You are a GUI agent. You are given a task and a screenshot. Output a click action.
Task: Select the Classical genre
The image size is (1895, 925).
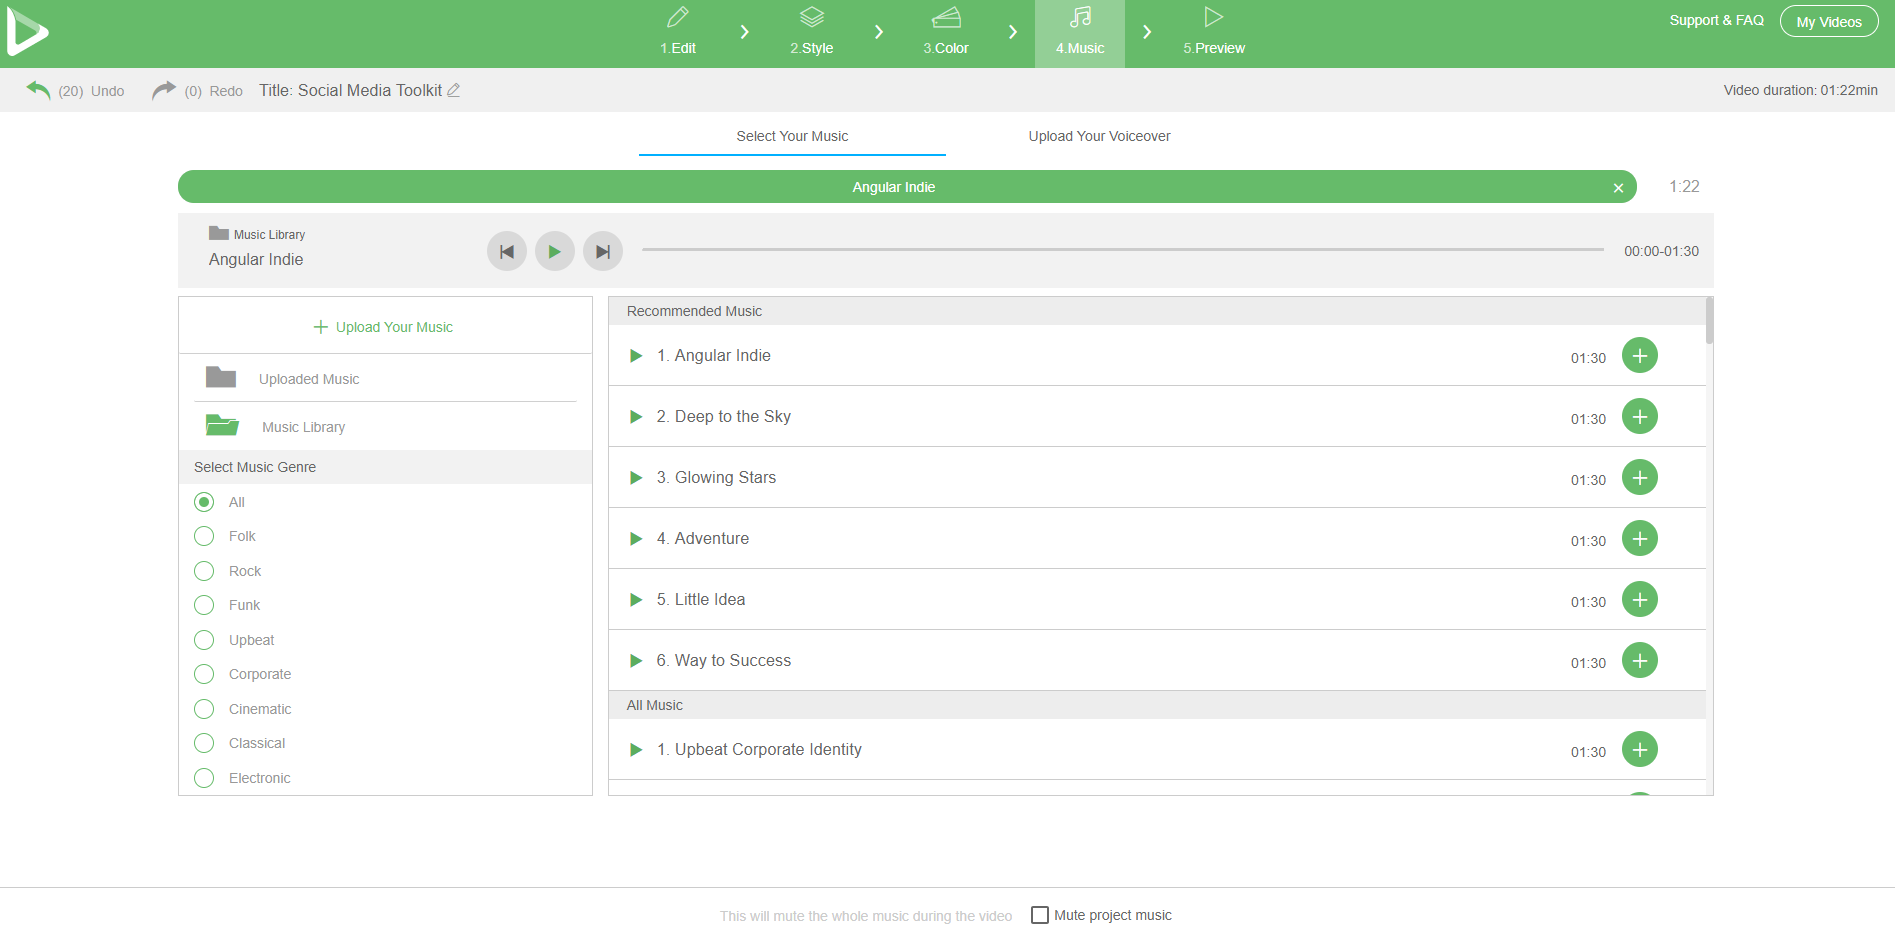(204, 743)
